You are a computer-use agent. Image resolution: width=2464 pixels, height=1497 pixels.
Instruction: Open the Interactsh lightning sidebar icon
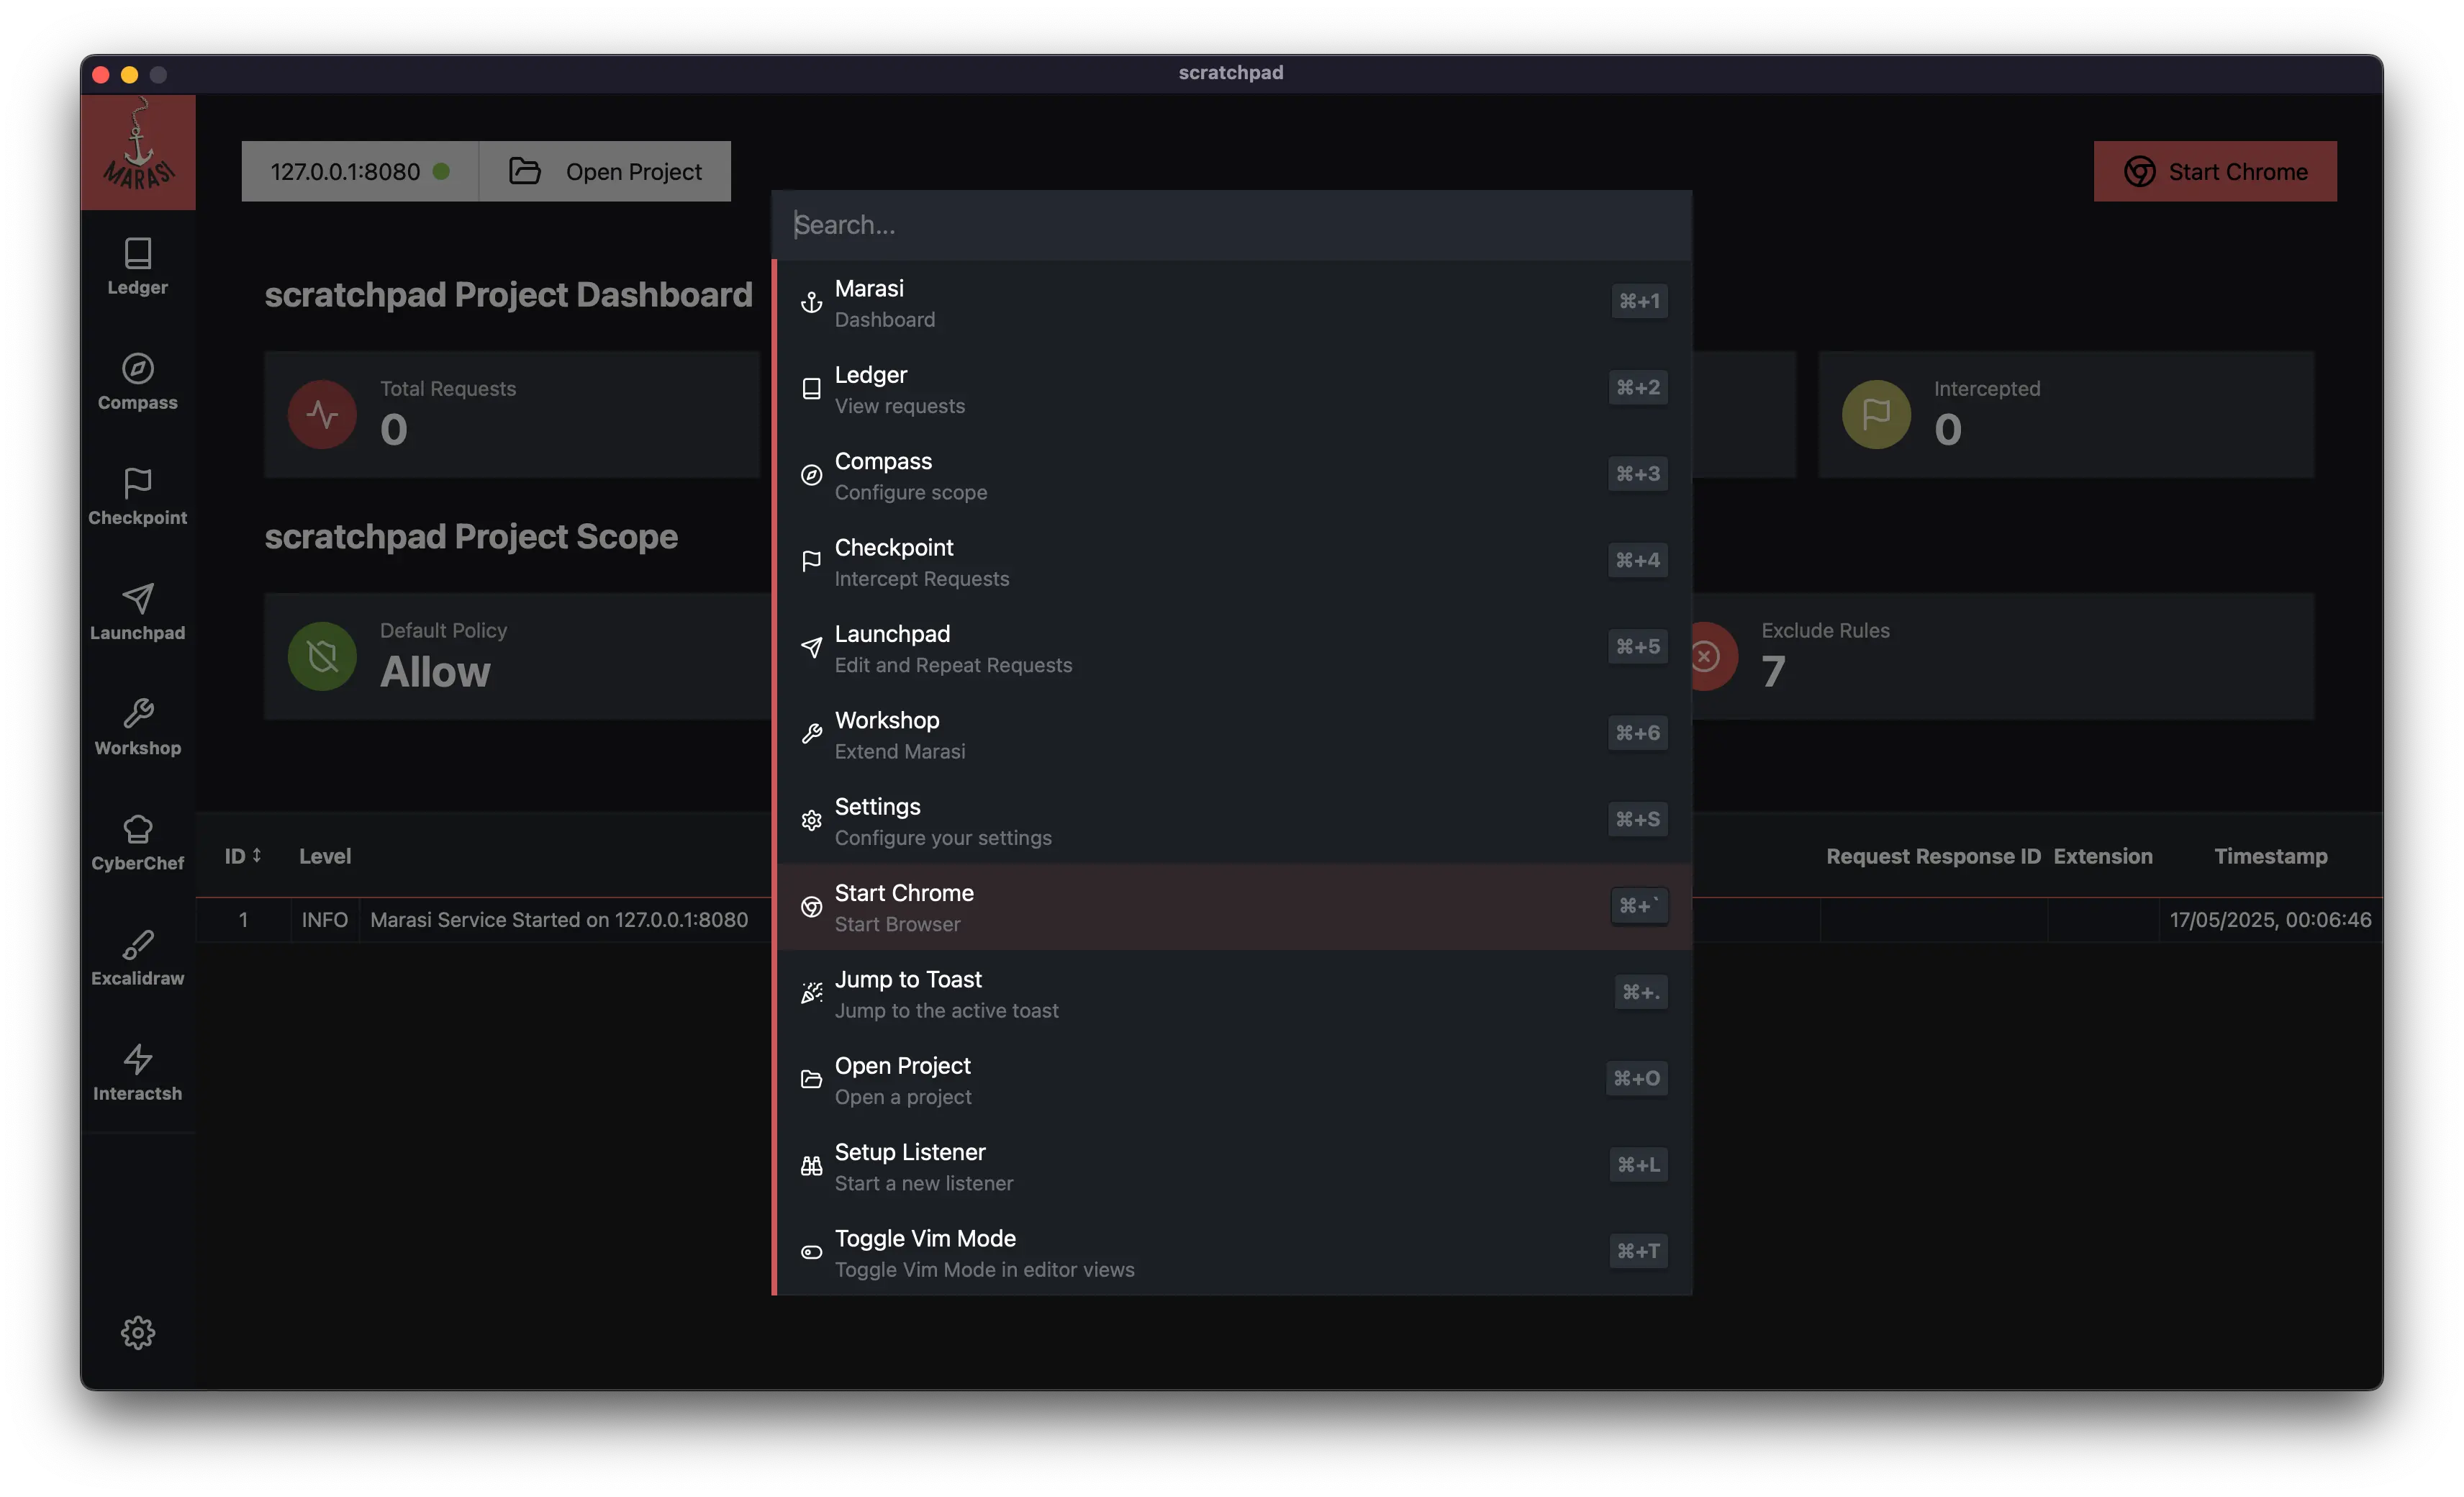pos(138,1072)
